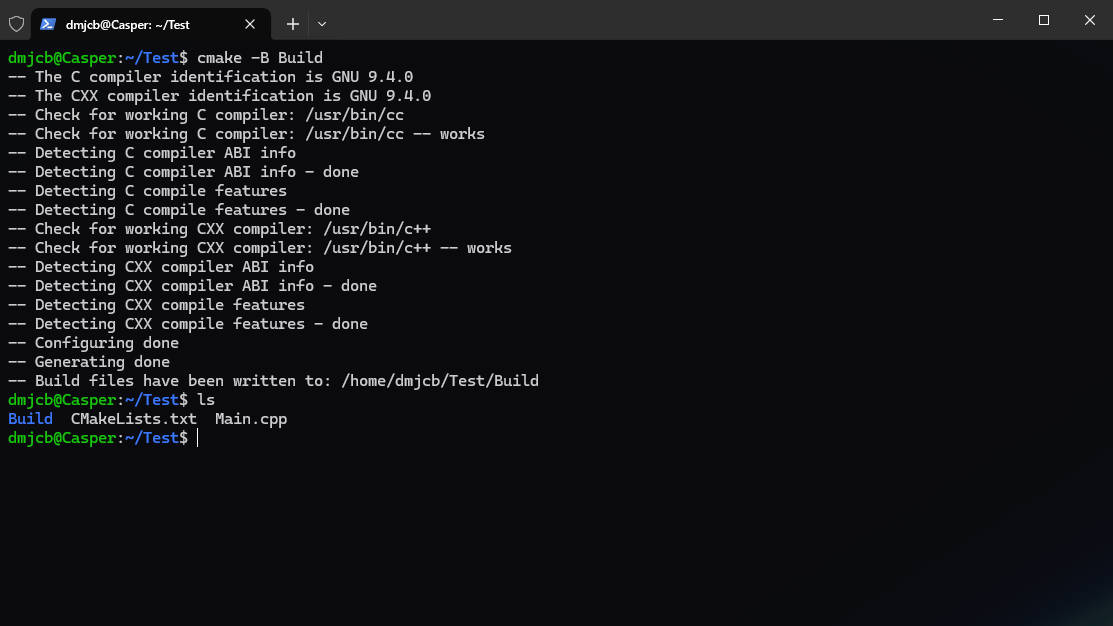The image size is (1113, 626).
Task: Close the dmjcb@Casper tab
Action: coord(250,24)
